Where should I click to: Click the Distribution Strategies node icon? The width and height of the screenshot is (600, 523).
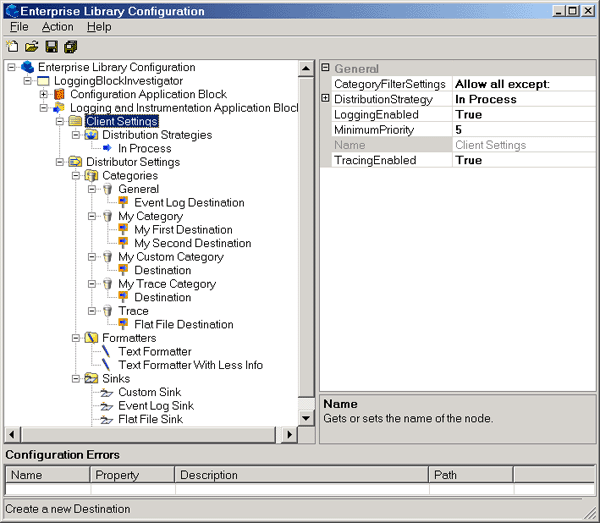(x=91, y=135)
